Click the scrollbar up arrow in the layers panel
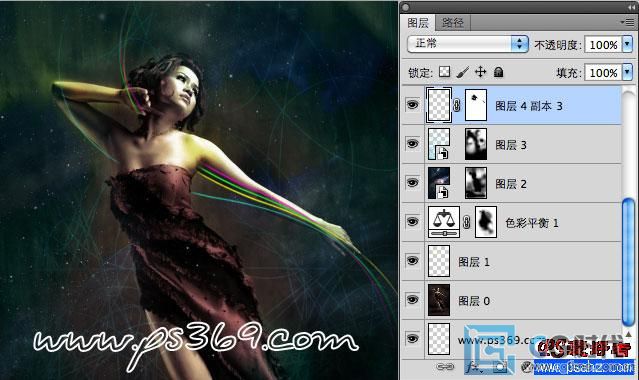639x380 pixels. 628,334
